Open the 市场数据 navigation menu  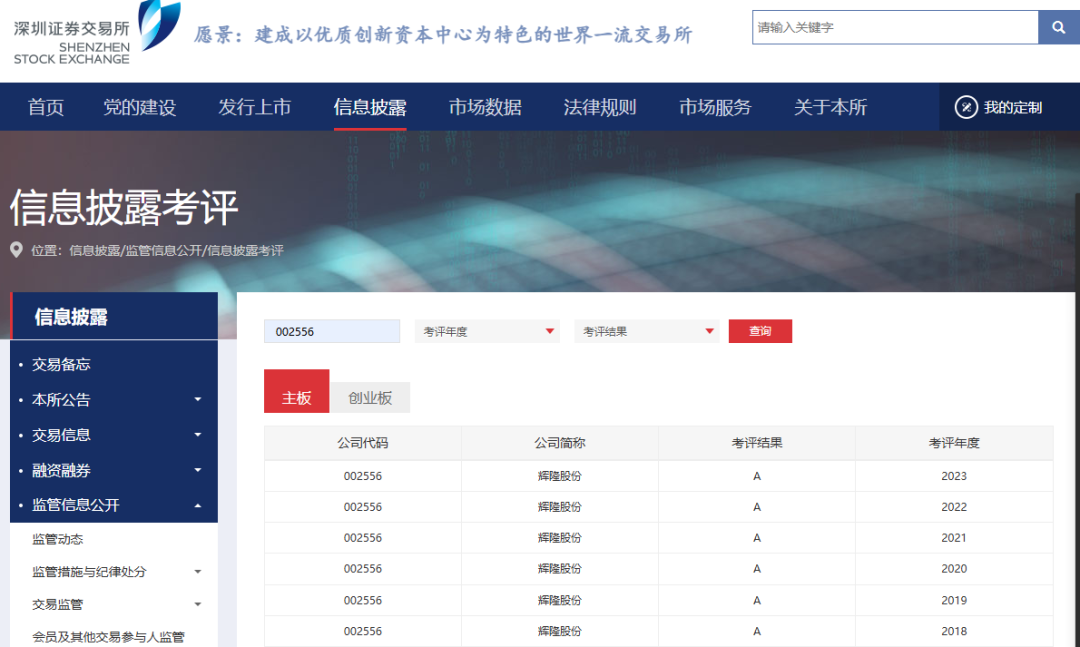coord(485,107)
